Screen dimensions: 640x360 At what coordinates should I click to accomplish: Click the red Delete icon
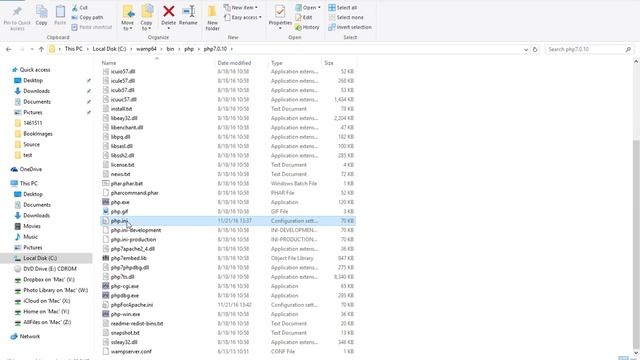tap(169, 11)
